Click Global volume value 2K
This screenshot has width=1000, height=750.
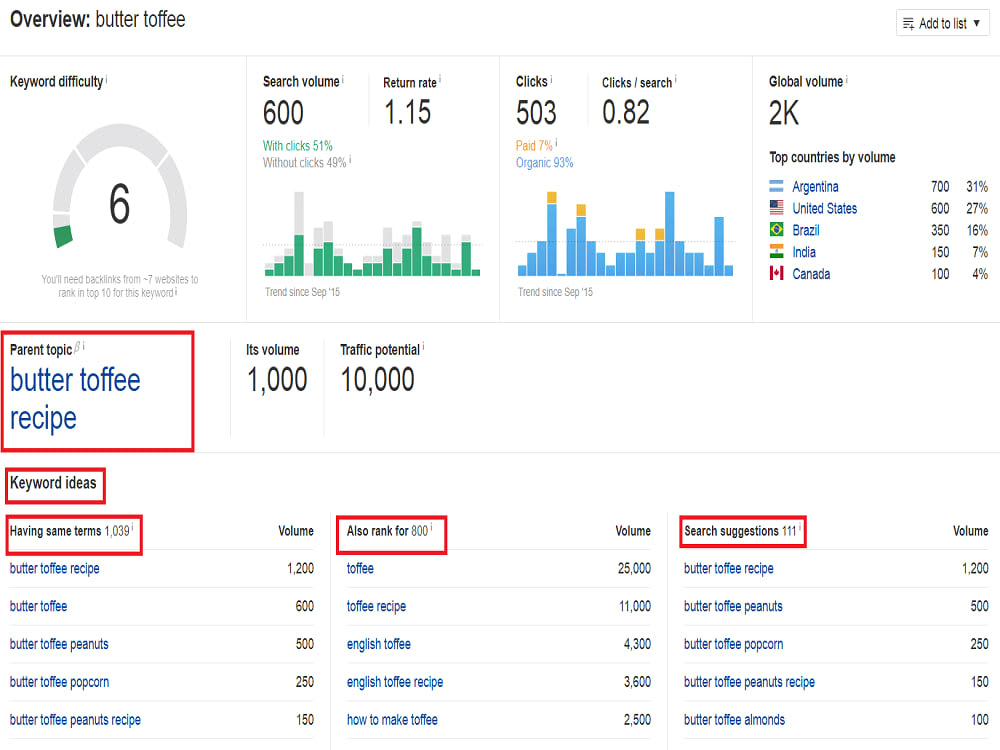(x=784, y=114)
